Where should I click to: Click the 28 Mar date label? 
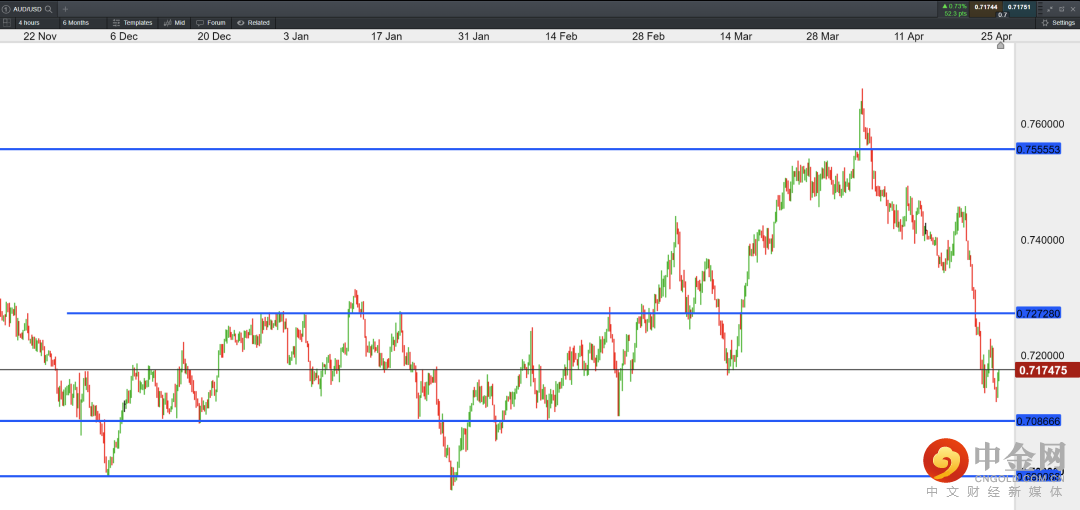[x=823, y=37]
